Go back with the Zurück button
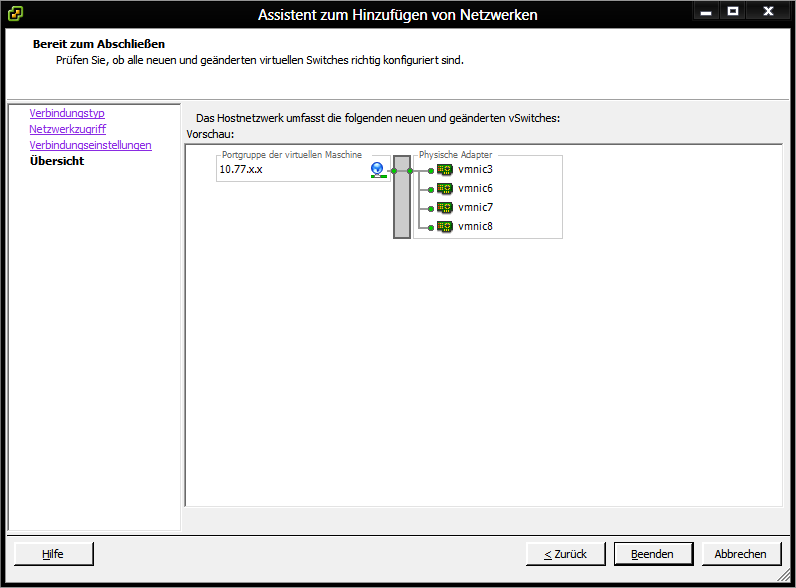Screen dimensions: 796x588 click(565, 554)
